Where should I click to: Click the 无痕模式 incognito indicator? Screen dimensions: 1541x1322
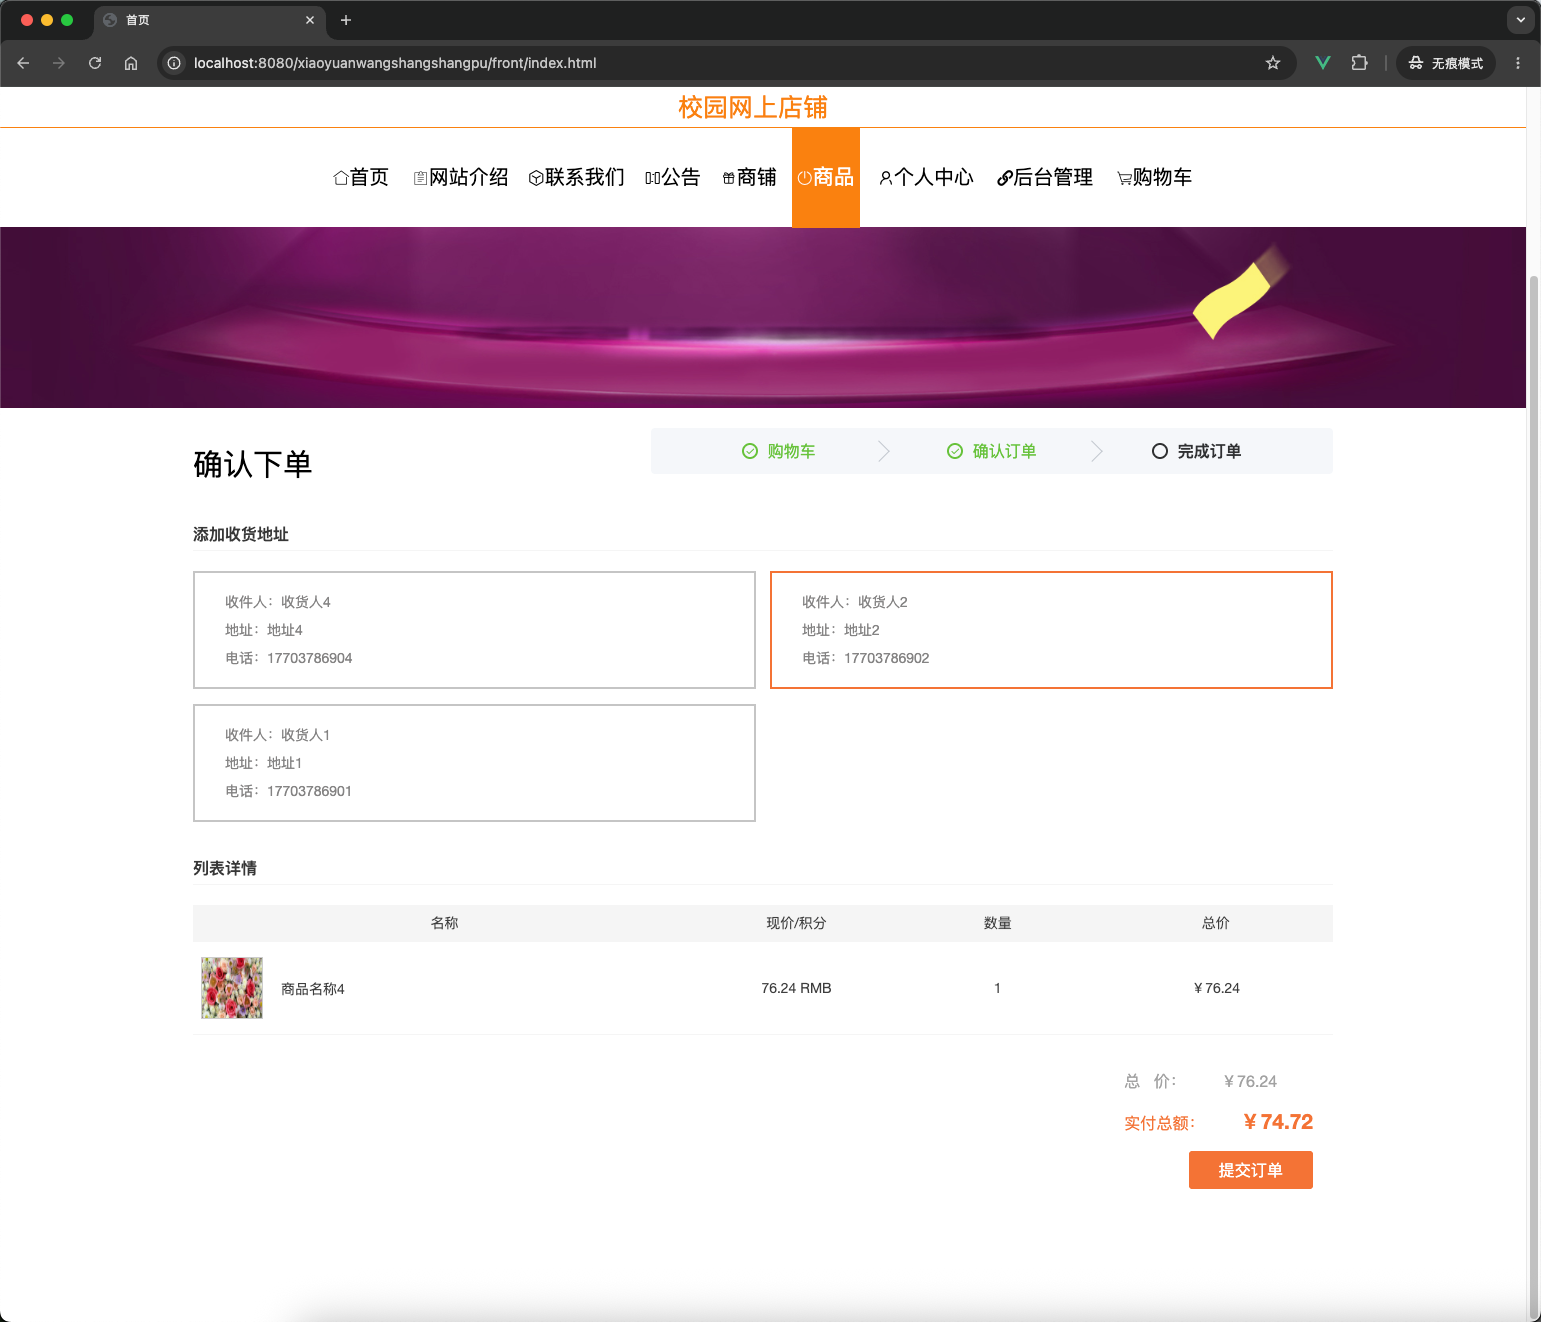(x=1446, y=63)
